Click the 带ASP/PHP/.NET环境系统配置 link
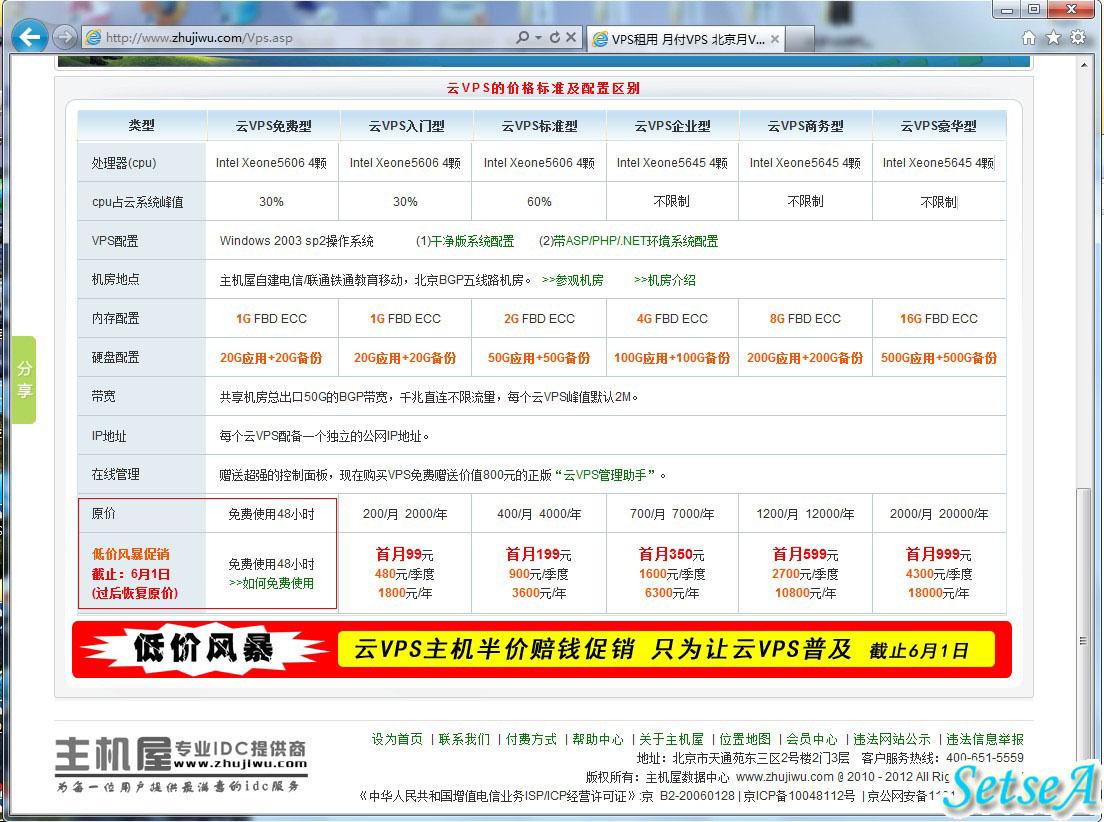This screenshot has height=822, width=1104. (x=636, y=241)
